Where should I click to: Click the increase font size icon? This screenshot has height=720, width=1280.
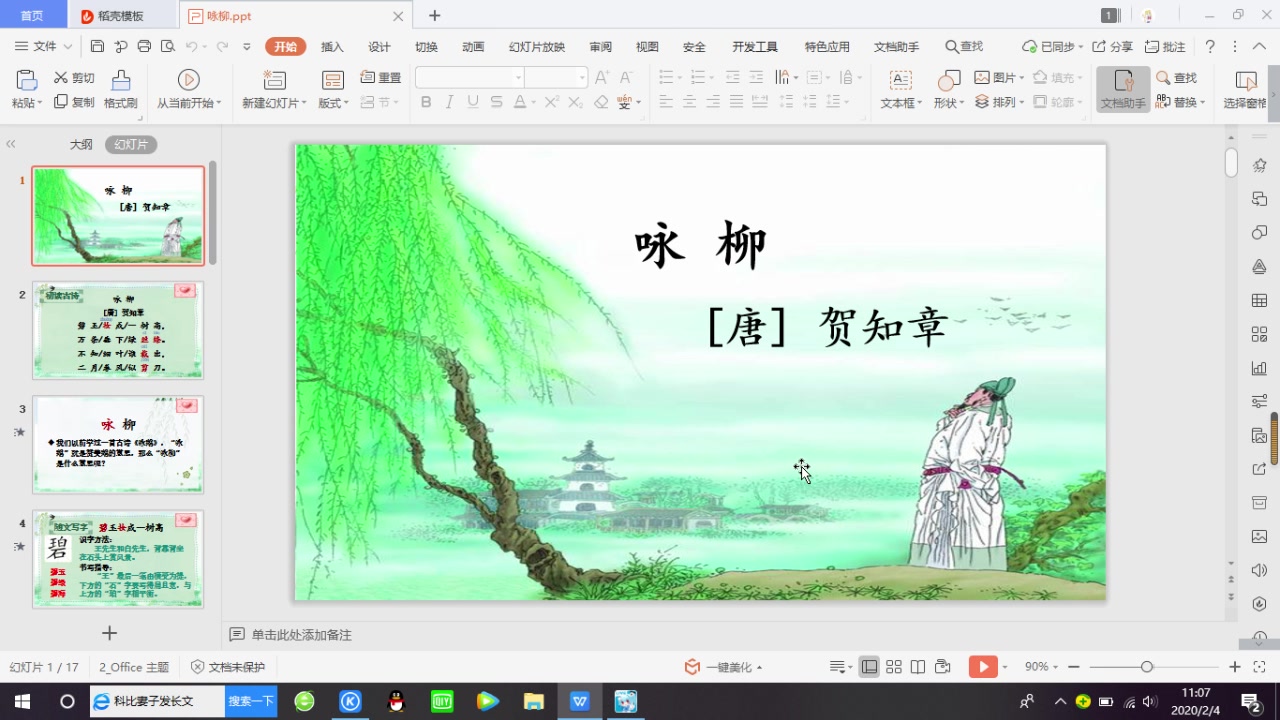(602, 77)
